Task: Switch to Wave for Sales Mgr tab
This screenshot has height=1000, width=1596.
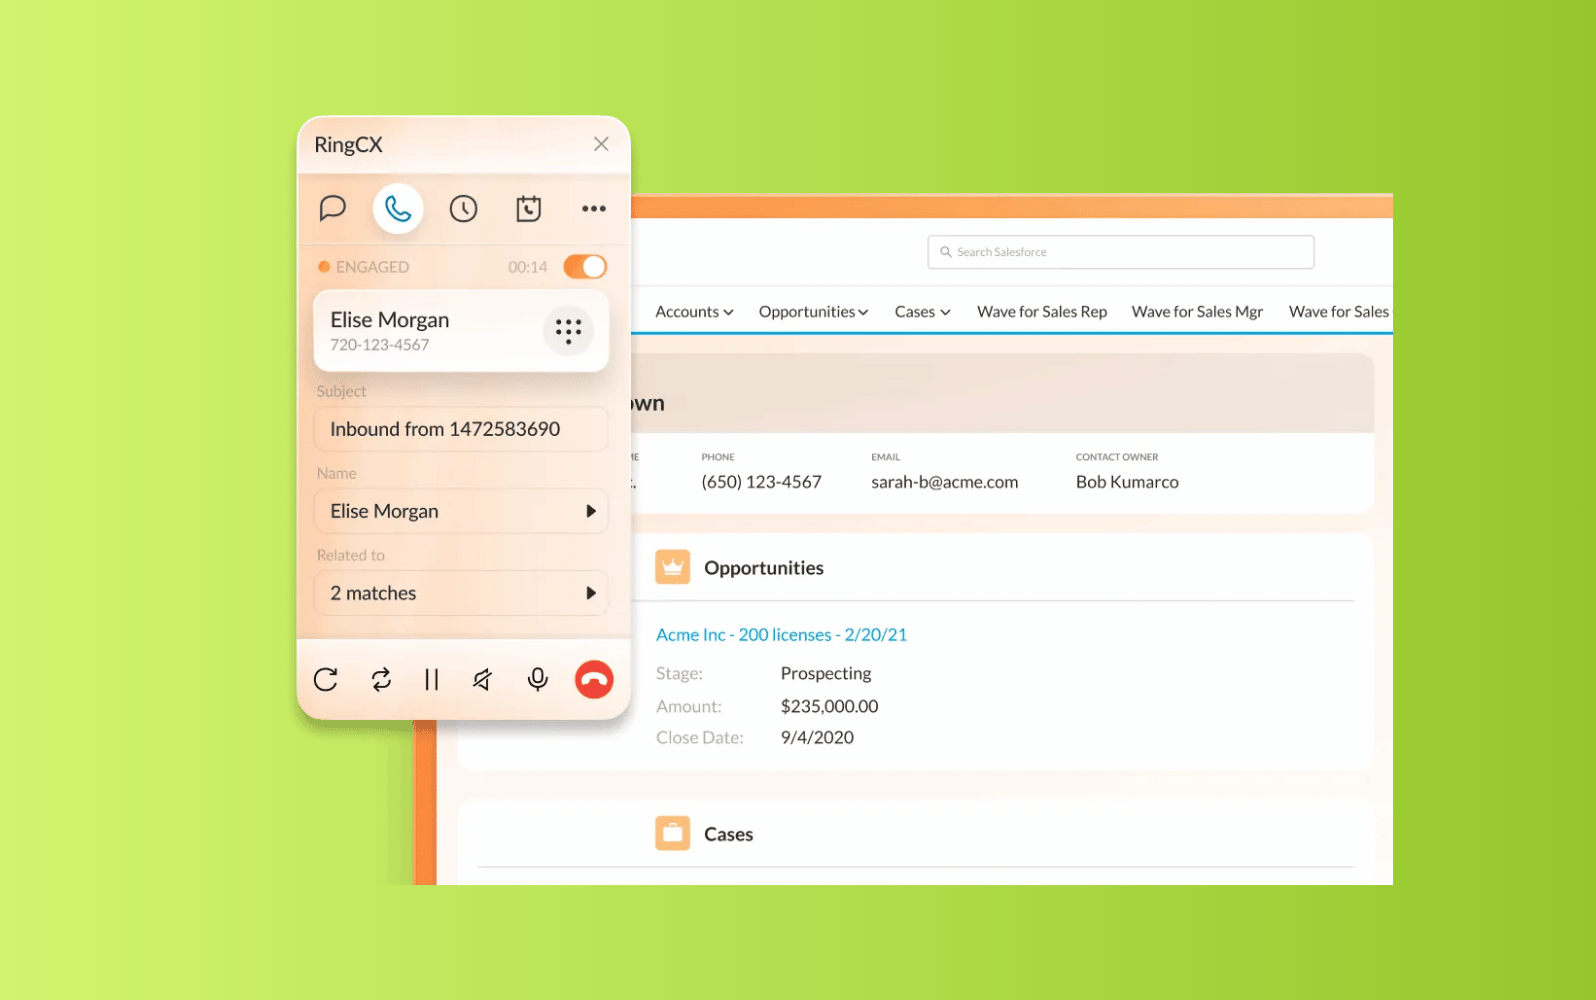Action: click(x=1197, y=312)
